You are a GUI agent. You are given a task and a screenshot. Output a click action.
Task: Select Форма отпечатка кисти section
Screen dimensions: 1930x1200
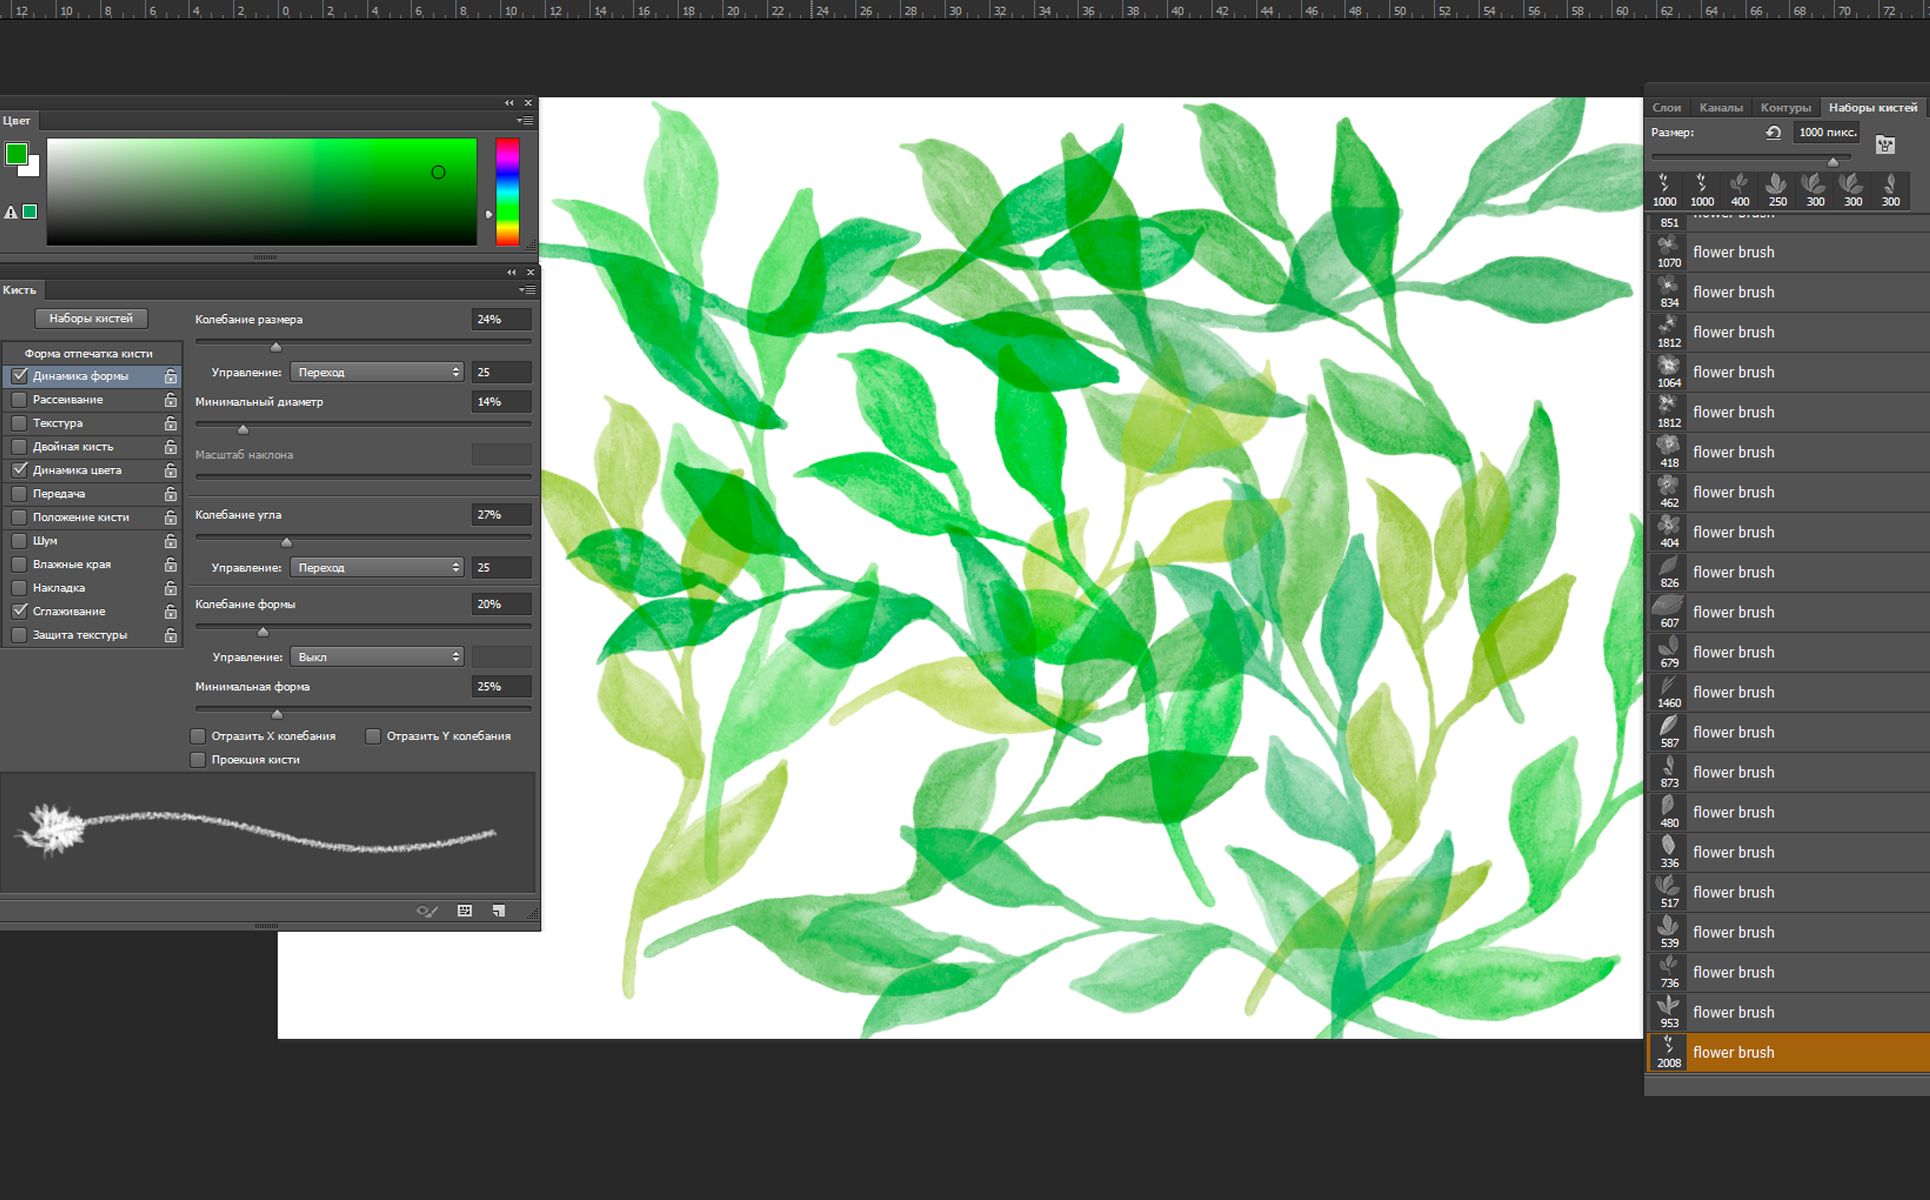89,353
